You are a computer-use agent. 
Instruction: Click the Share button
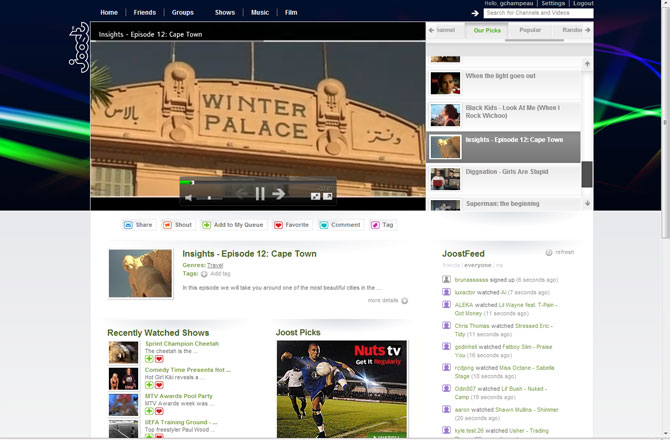(138, 225)
